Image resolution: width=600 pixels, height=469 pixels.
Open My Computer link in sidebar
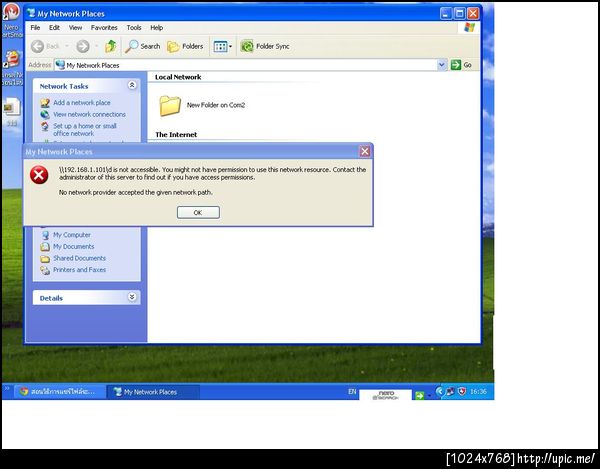click(72, 235)
